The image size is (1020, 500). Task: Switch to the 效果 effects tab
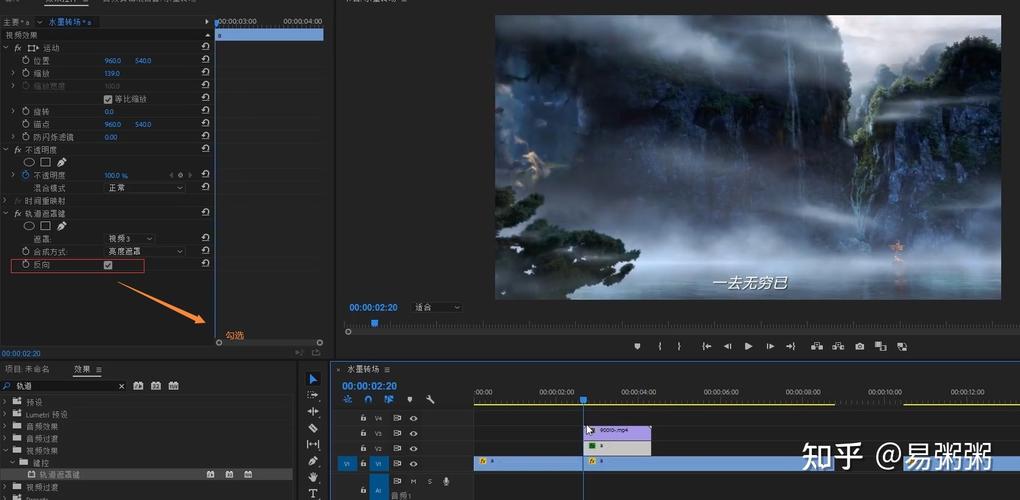click(x=82, y=369)
